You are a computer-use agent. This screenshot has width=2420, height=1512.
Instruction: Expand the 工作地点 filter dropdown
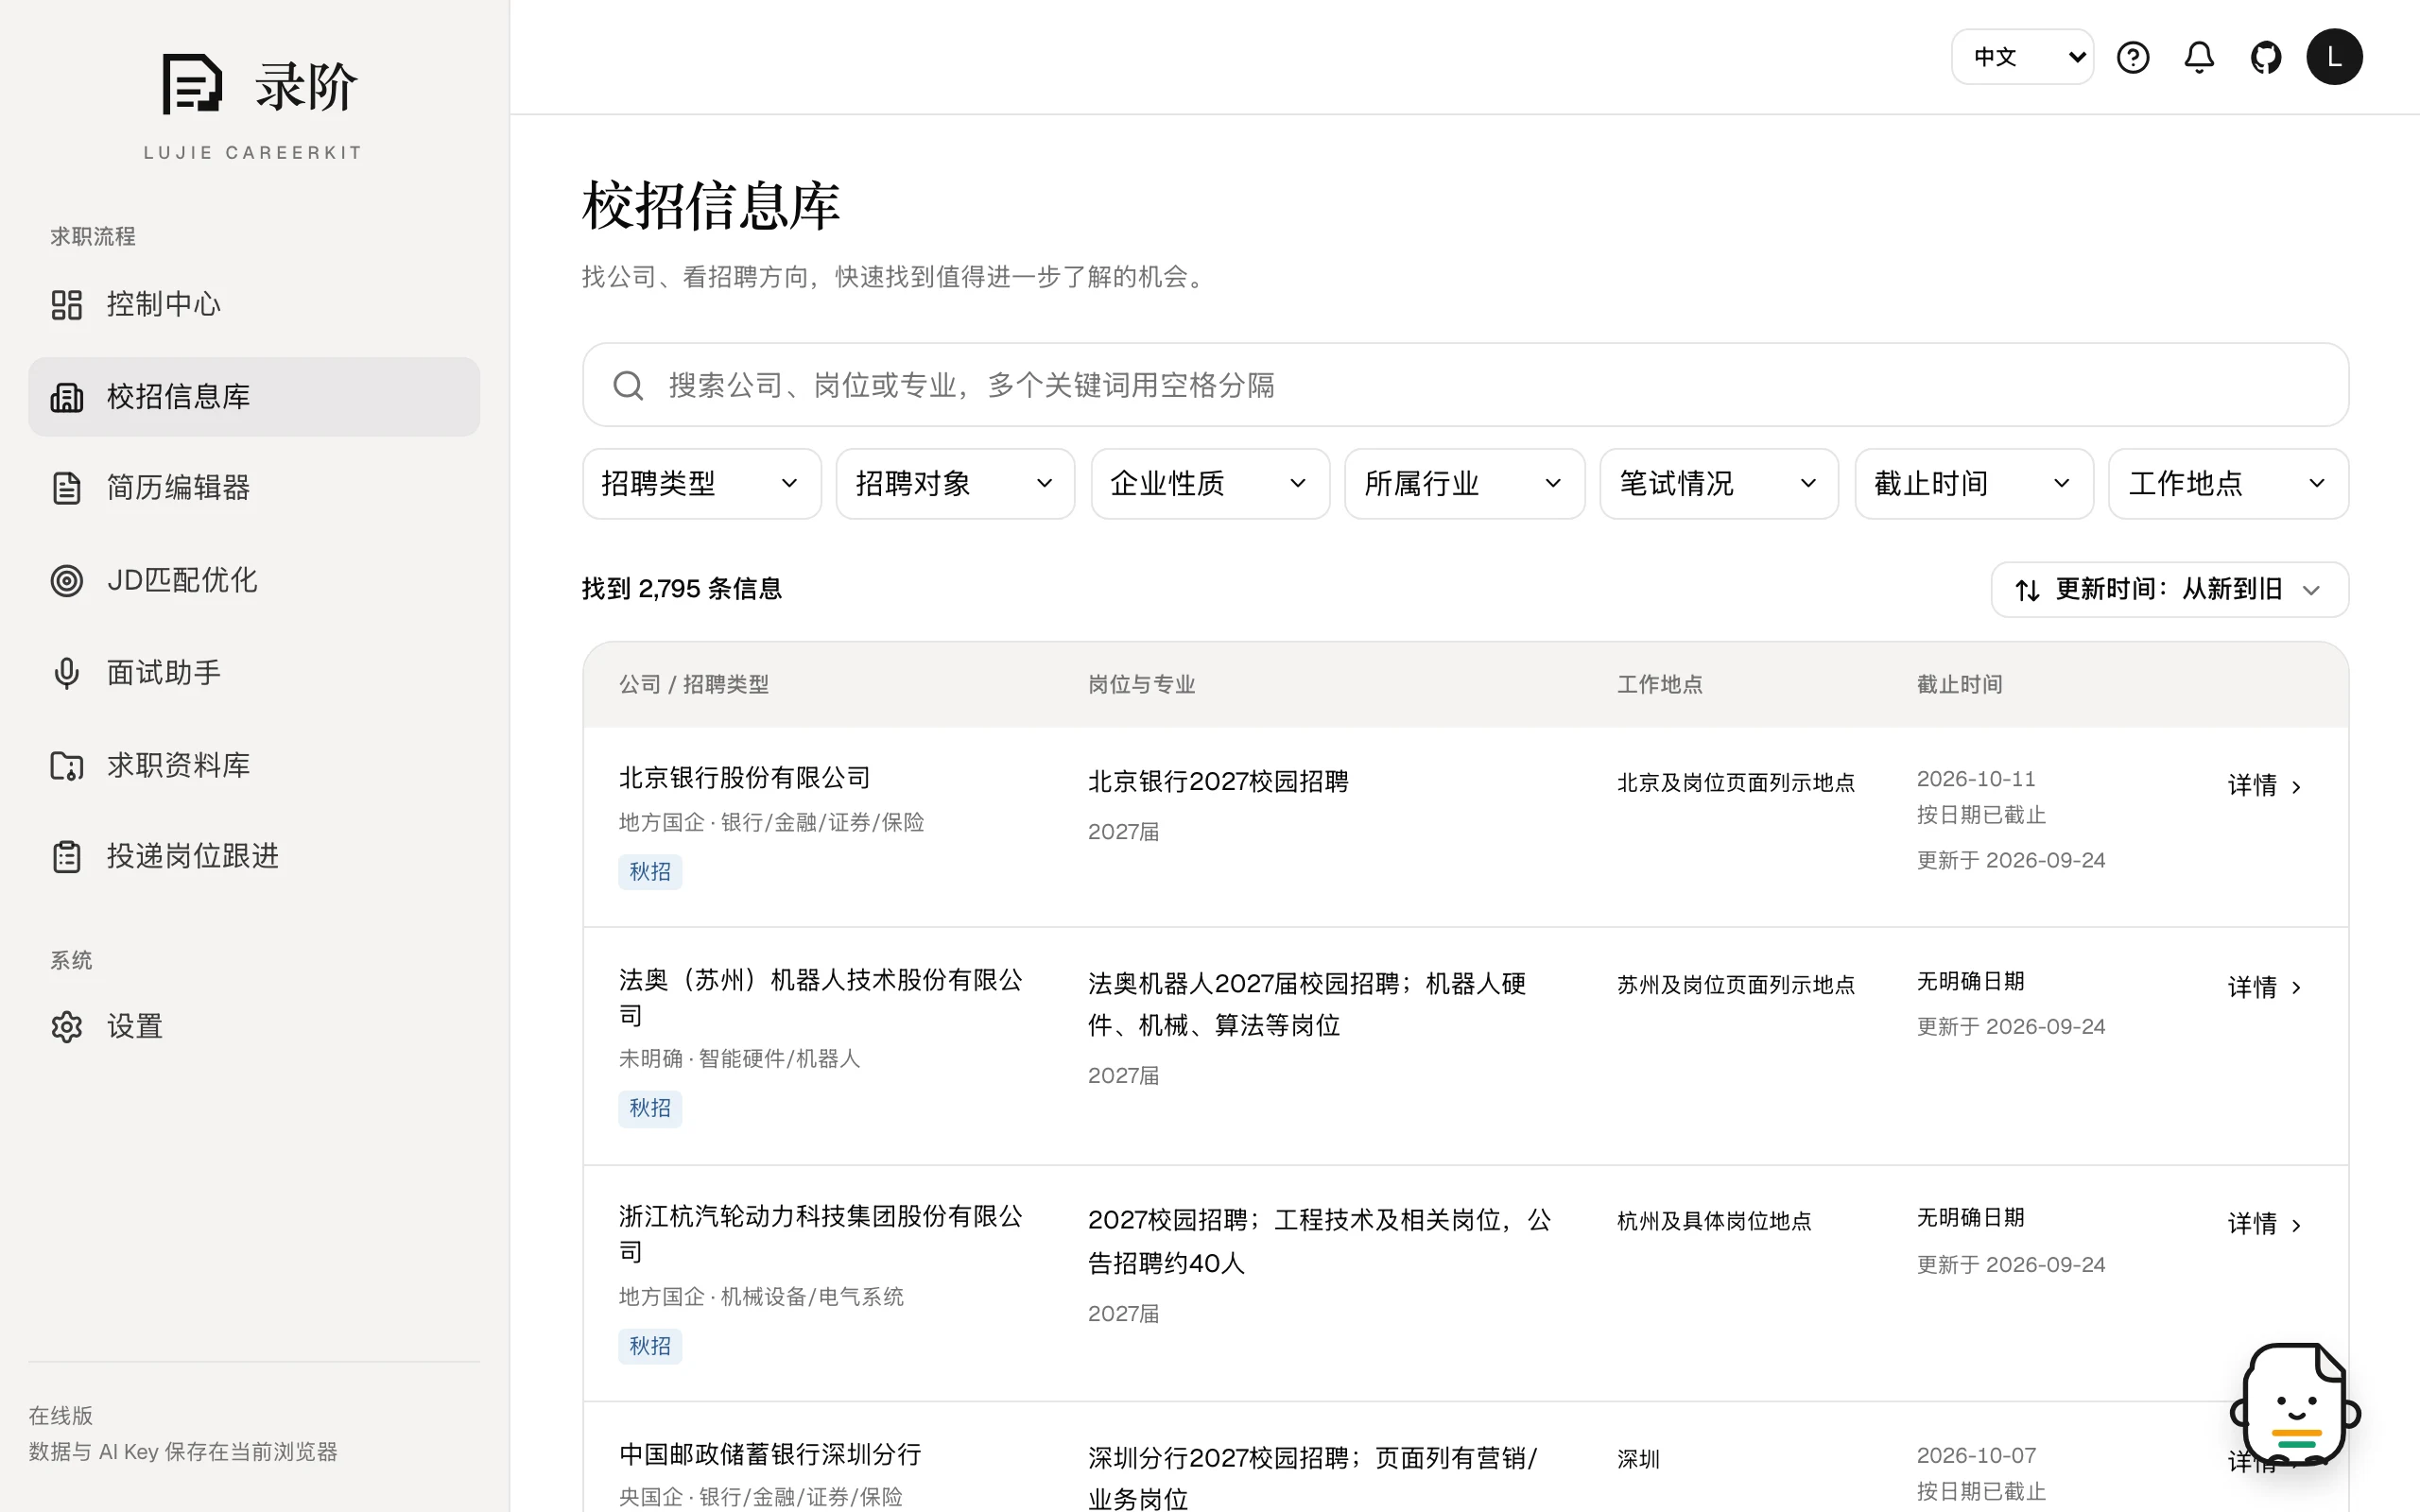click(x=2228, y=484)
